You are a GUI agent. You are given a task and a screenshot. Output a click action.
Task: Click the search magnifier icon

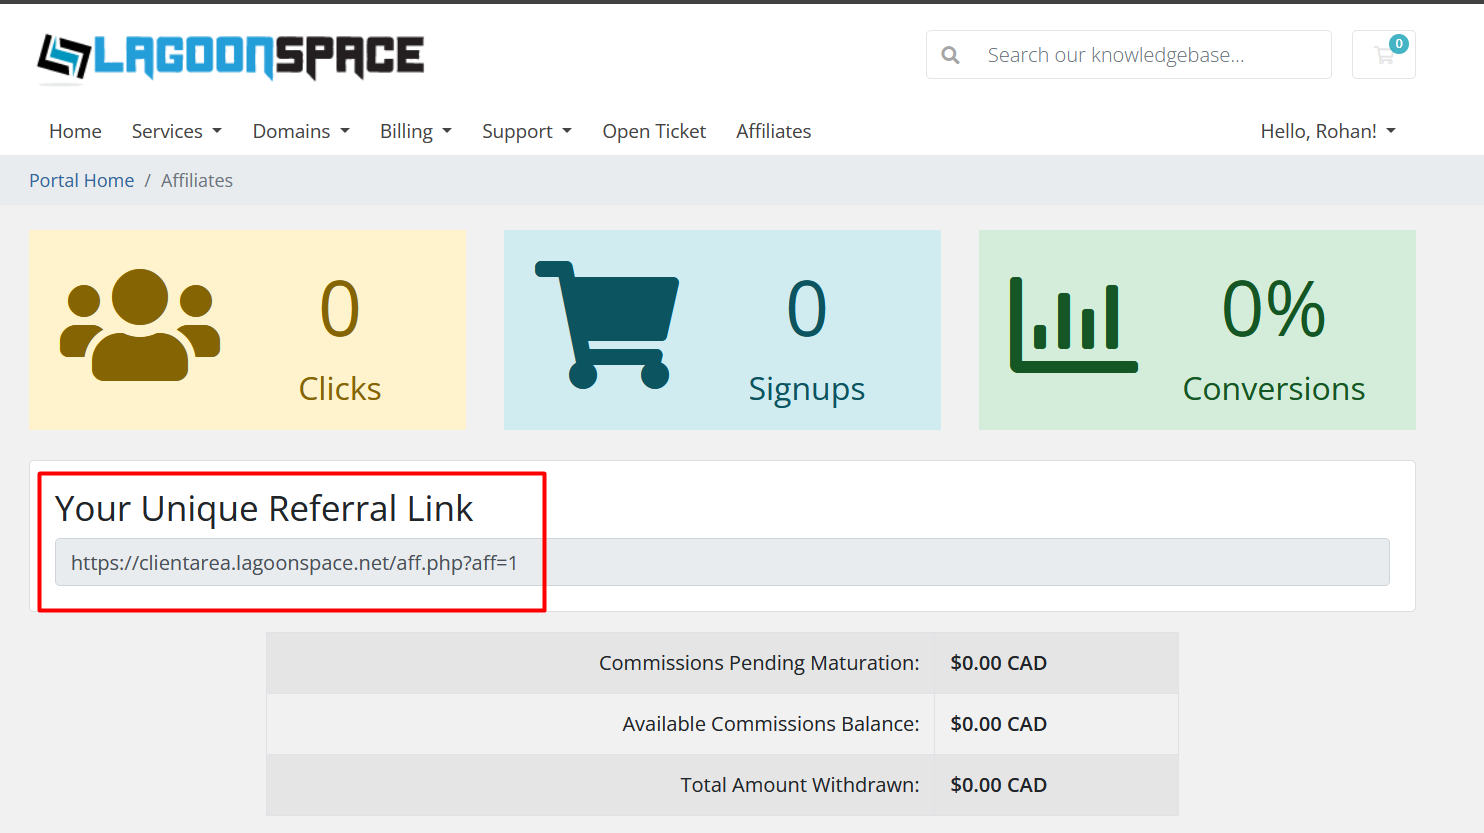click(x=951, y=55)
